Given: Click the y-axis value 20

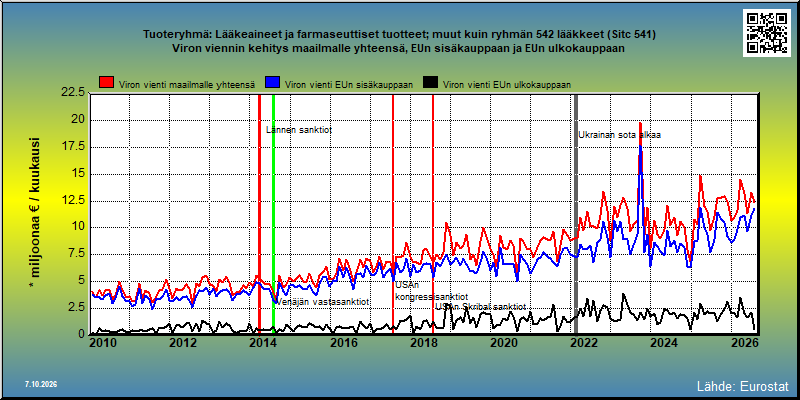Looking at the screenshot, I should tap(78, 120).
